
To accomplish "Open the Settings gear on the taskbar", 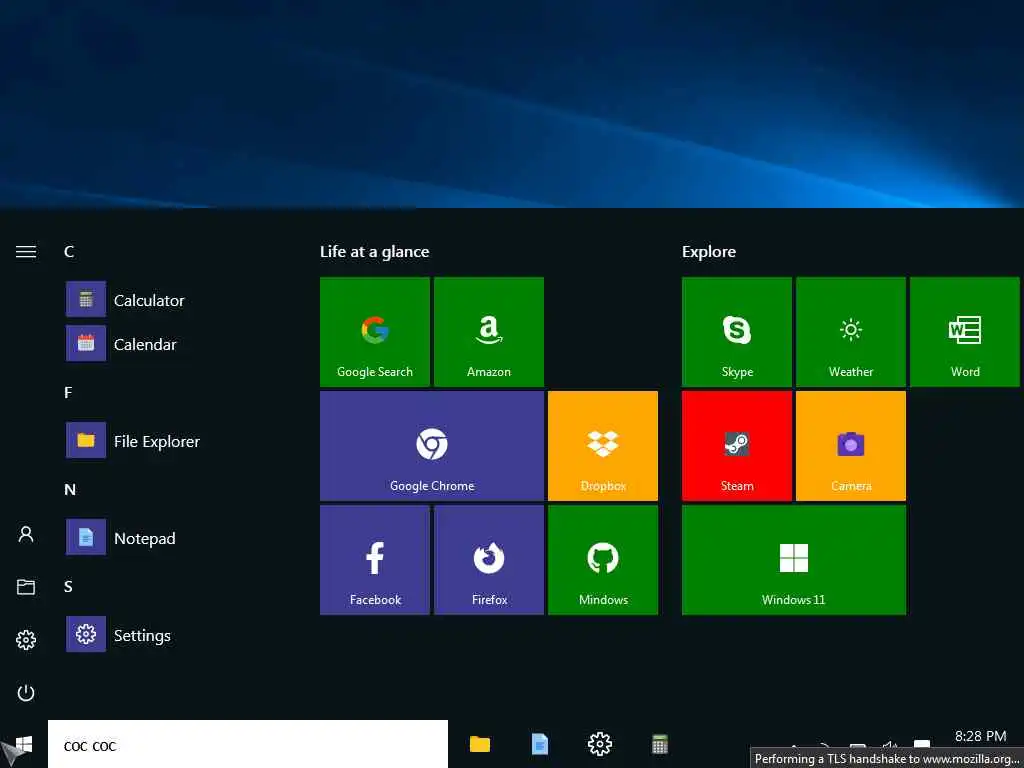I will [600, 744].
